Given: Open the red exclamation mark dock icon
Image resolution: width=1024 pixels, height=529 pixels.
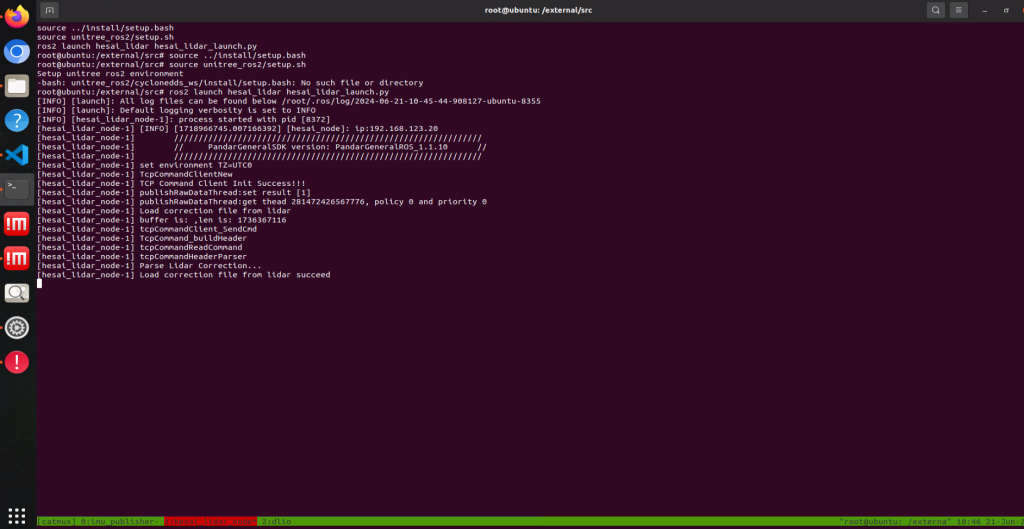Looking at the screenshot, I should coord(17,362).
